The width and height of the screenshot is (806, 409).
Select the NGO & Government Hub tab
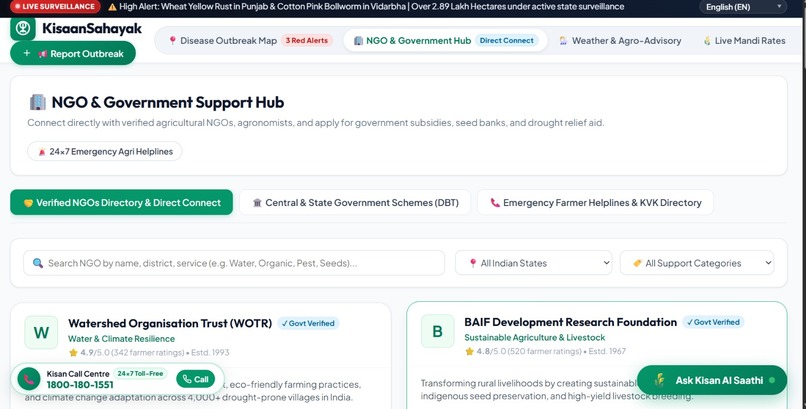click(x=445, y=41)
